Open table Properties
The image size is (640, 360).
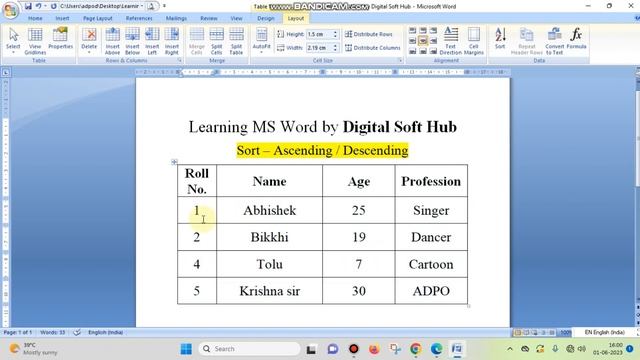point(60,39)
